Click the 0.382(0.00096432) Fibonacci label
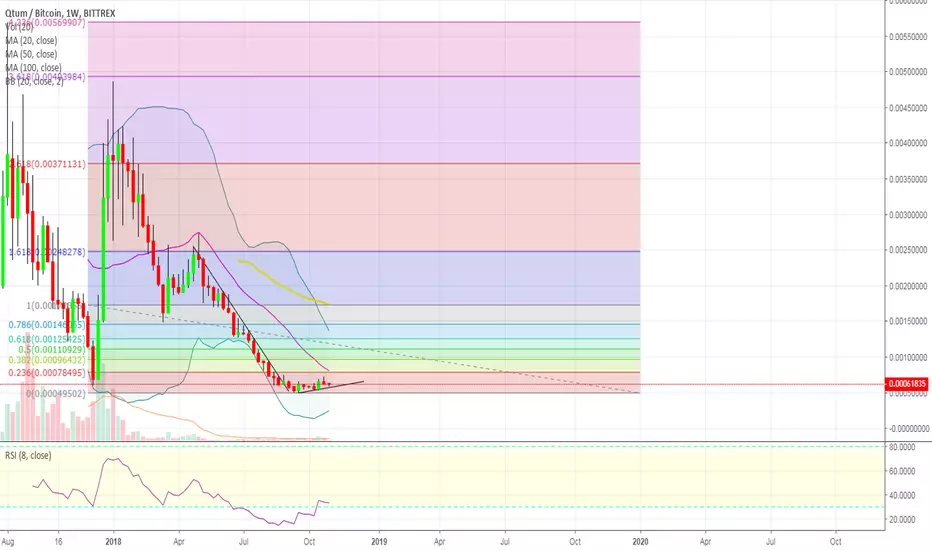932x550 pixels. (x=47, y=360)
